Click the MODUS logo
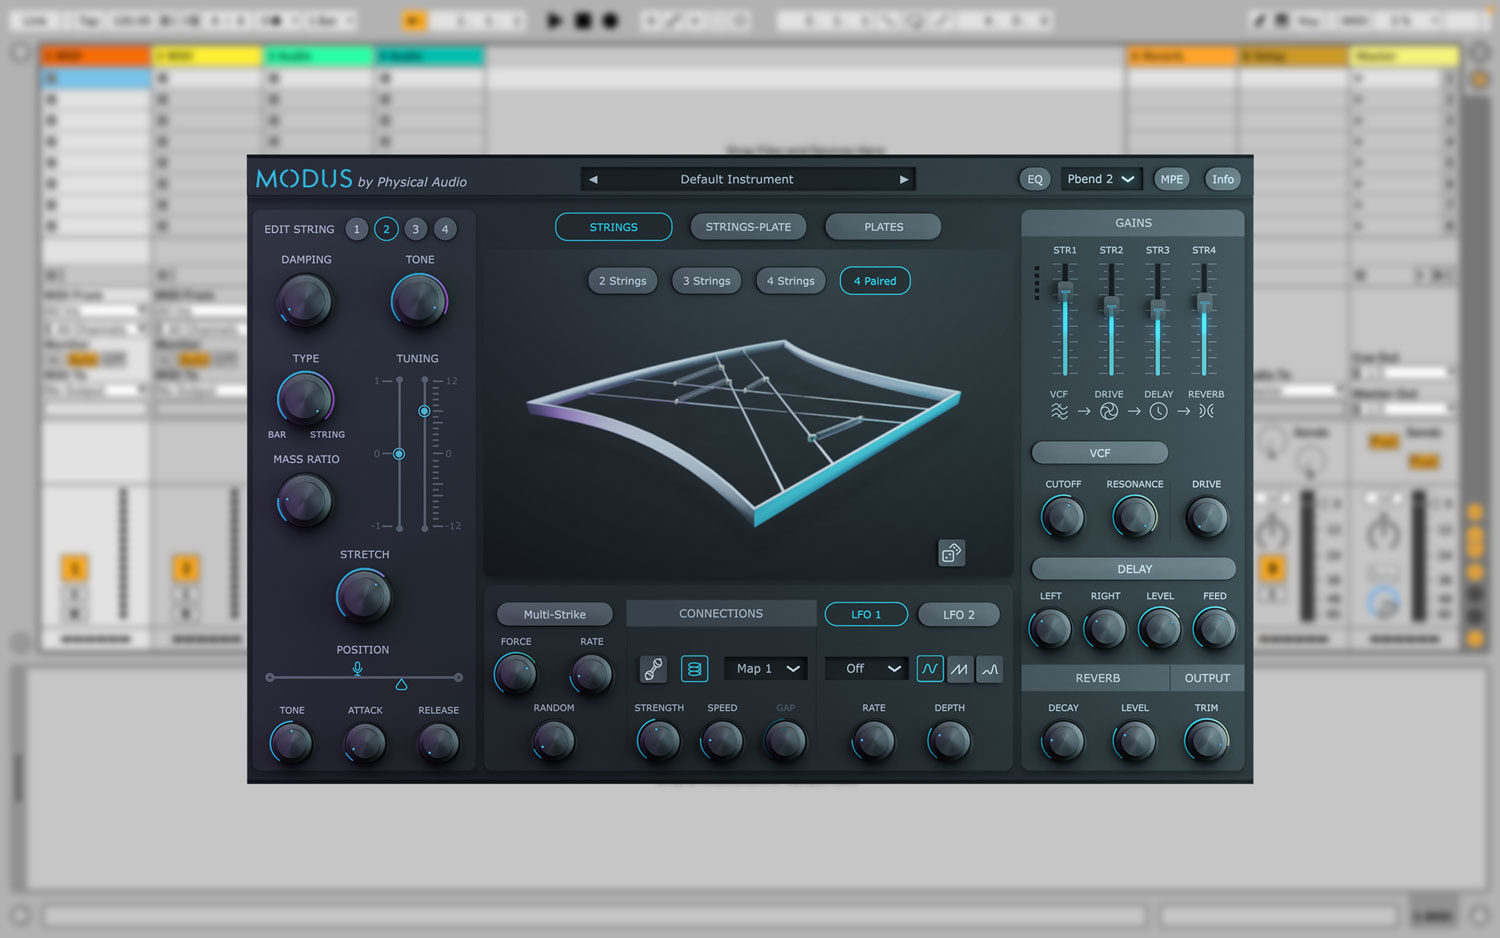The image size is (1500, 938). 304,179
